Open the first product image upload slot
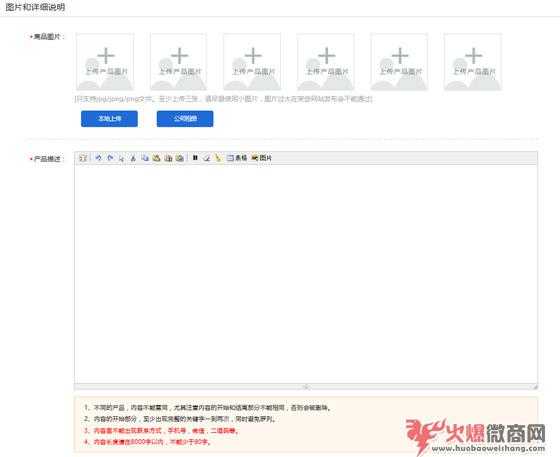Image resolution: width=560 pixels, height=457 pixels. coord(105,62)
